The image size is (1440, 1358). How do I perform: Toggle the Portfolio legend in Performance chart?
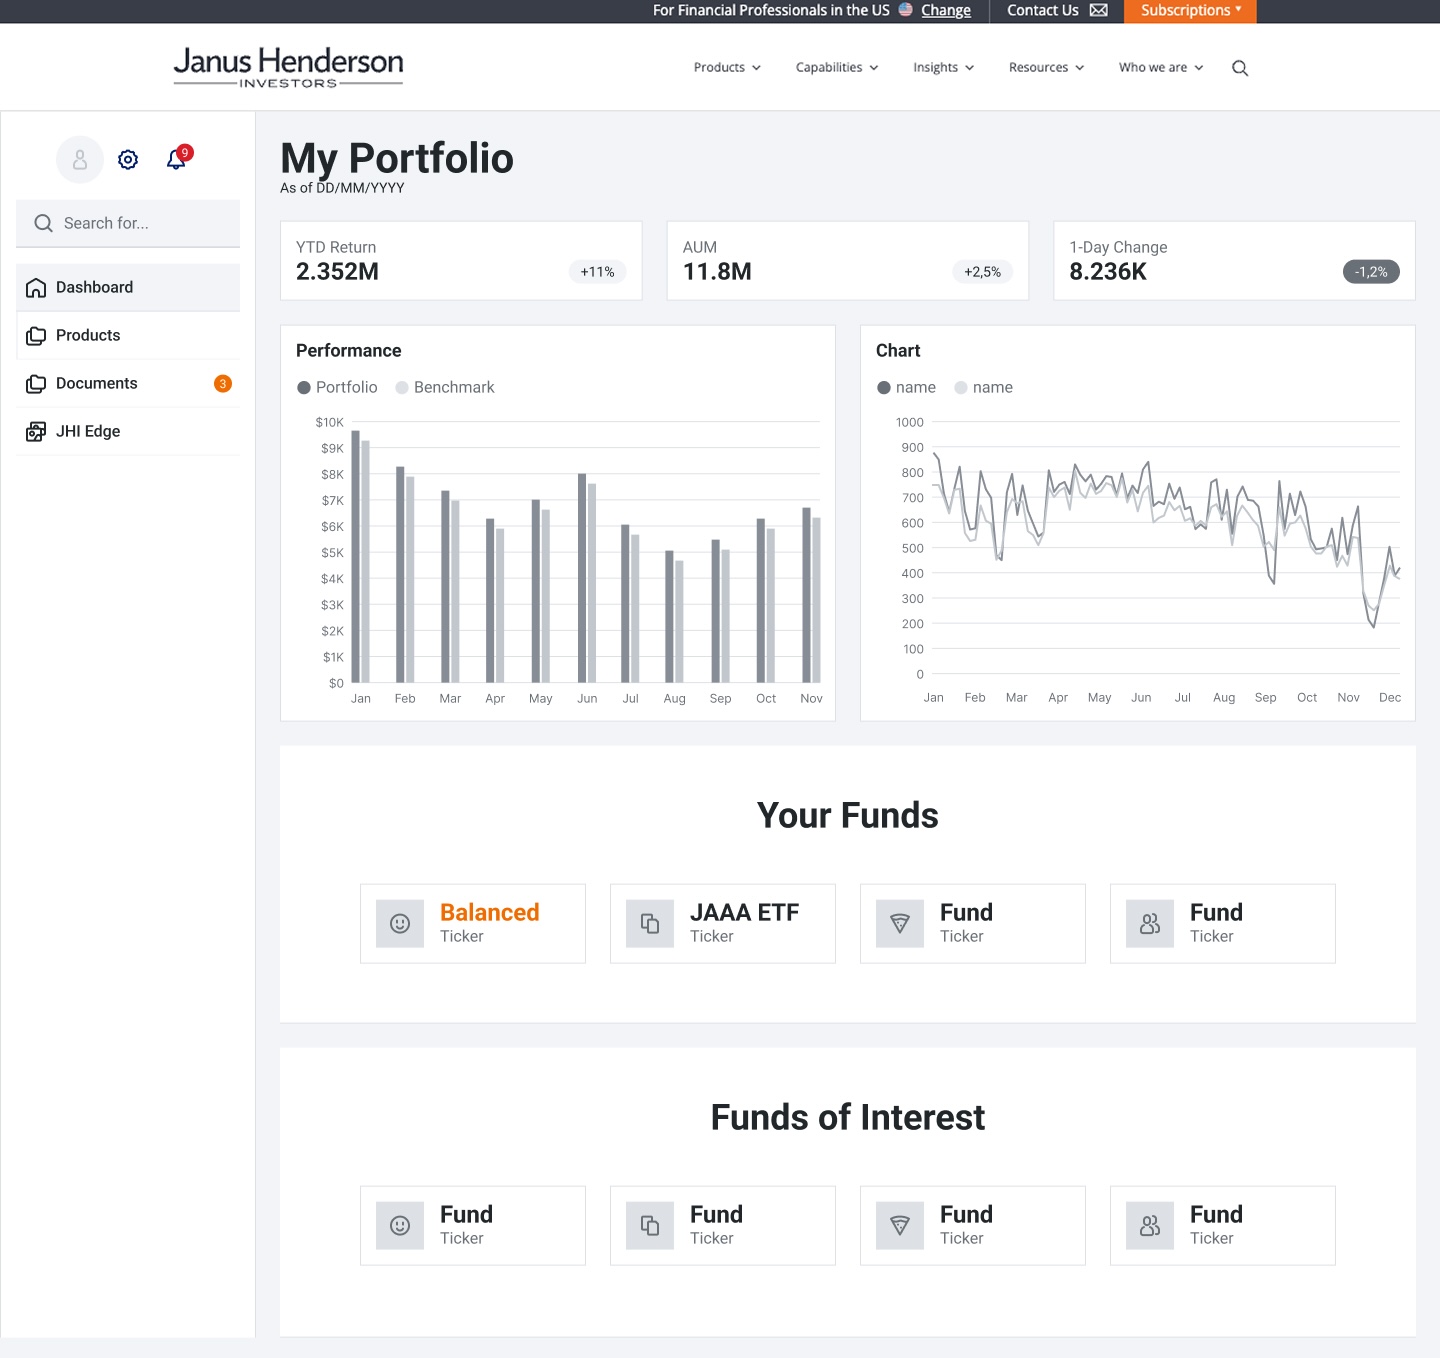point(337,387)
